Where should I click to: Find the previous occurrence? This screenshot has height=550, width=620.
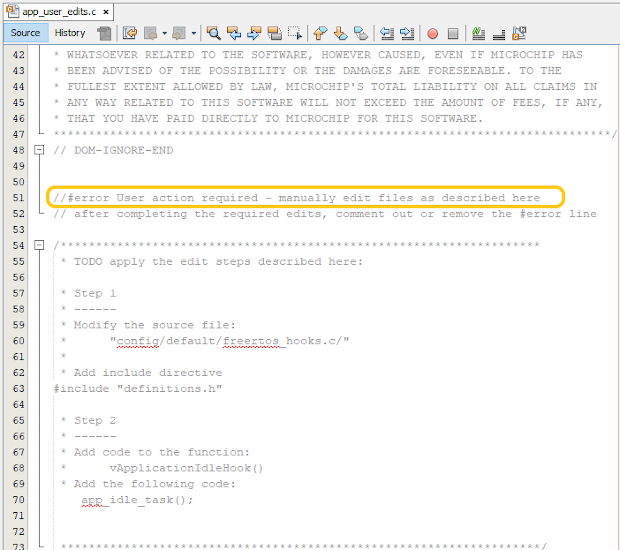[234, 33]
